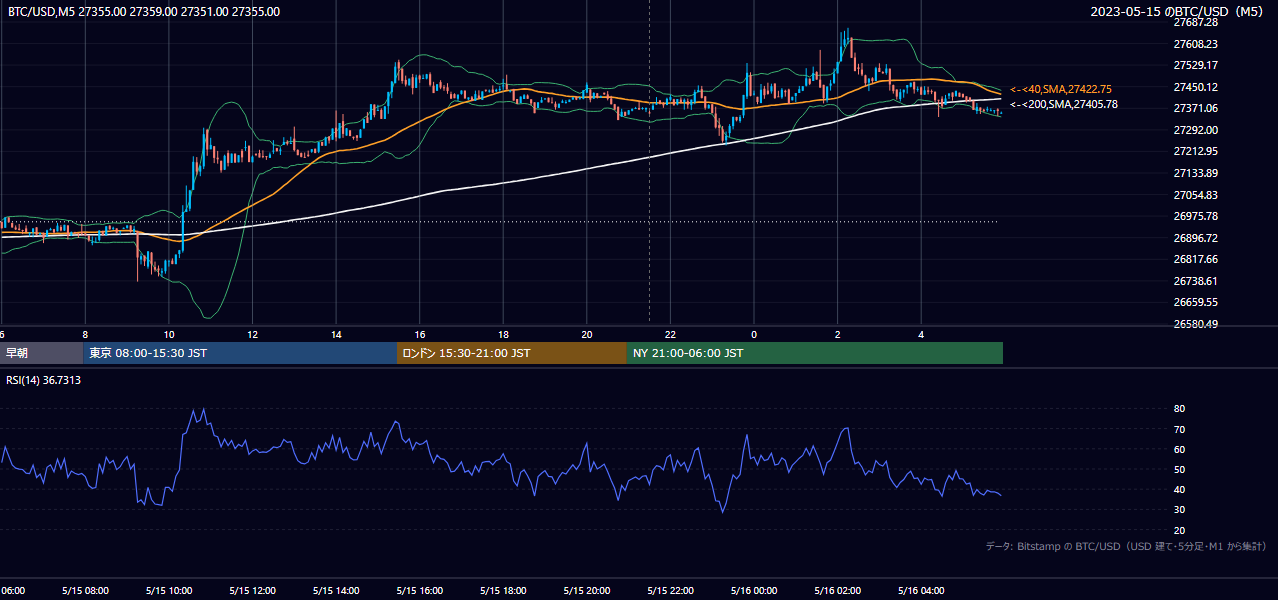The image size is (1278, 600).
Task: Click the 2023-05-15 BTC/USD (M5) chart heading
Action: coord(1179,12)
